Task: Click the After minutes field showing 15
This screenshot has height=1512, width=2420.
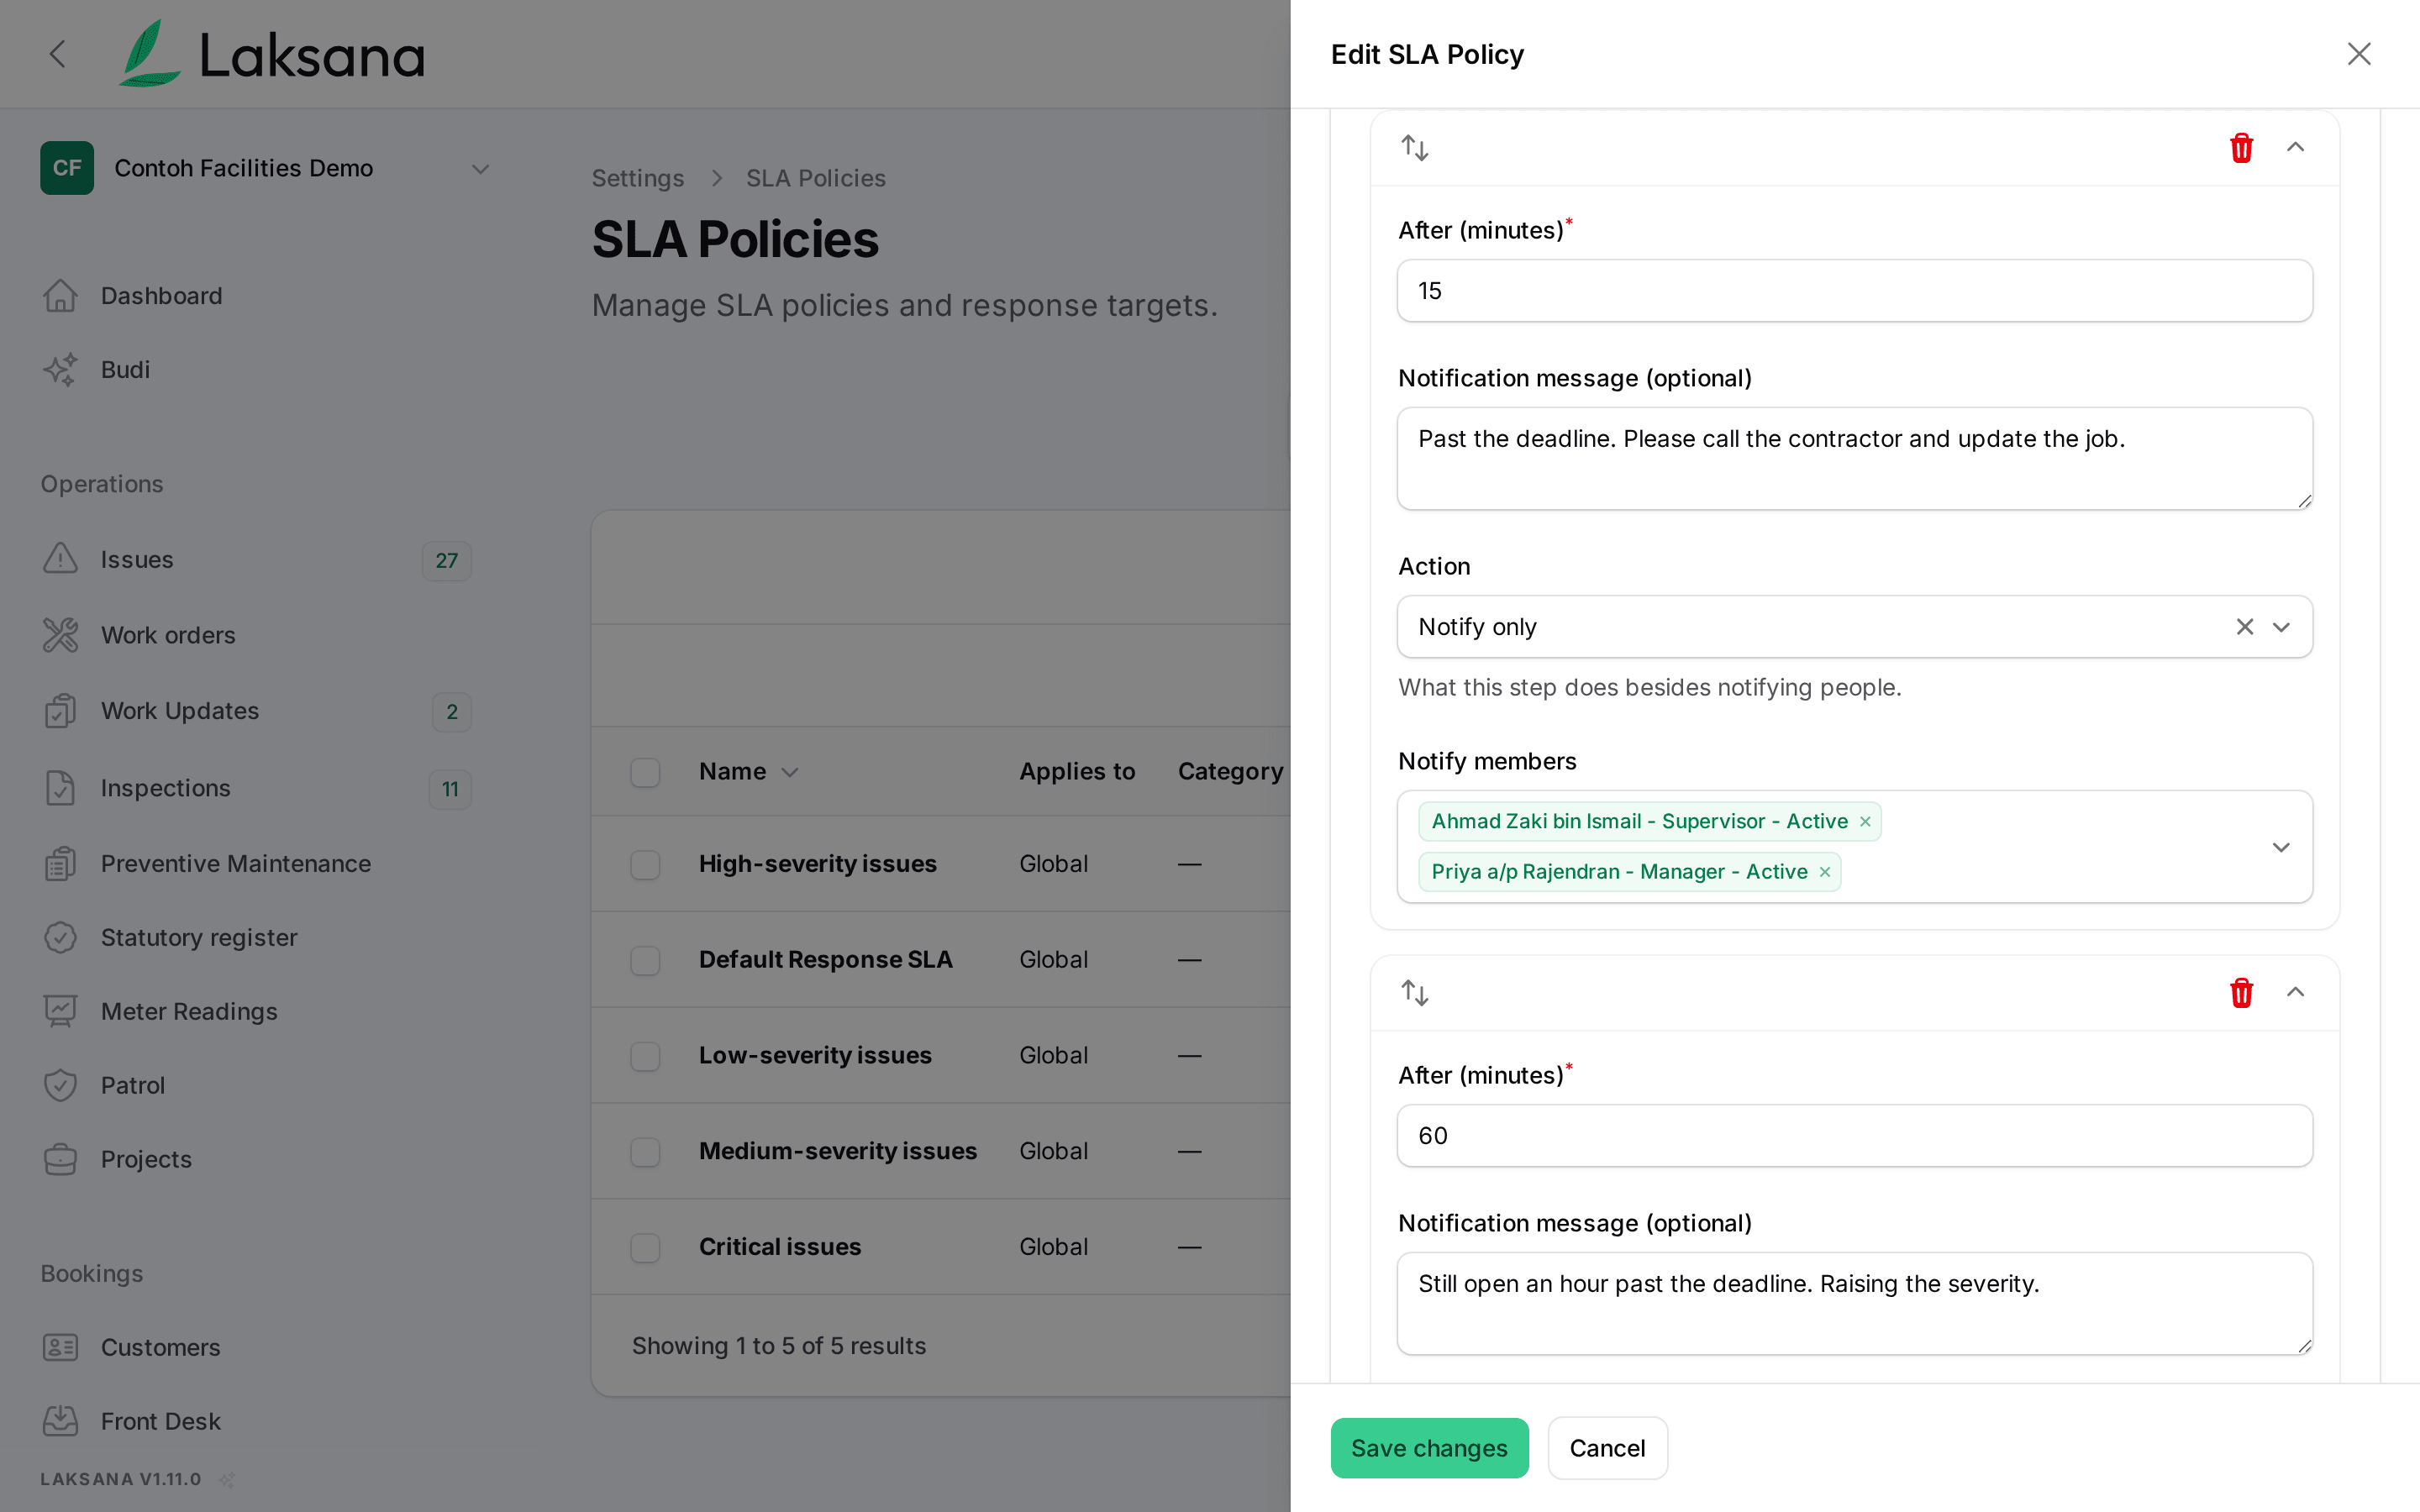Action: click(x=1854, y=291)
